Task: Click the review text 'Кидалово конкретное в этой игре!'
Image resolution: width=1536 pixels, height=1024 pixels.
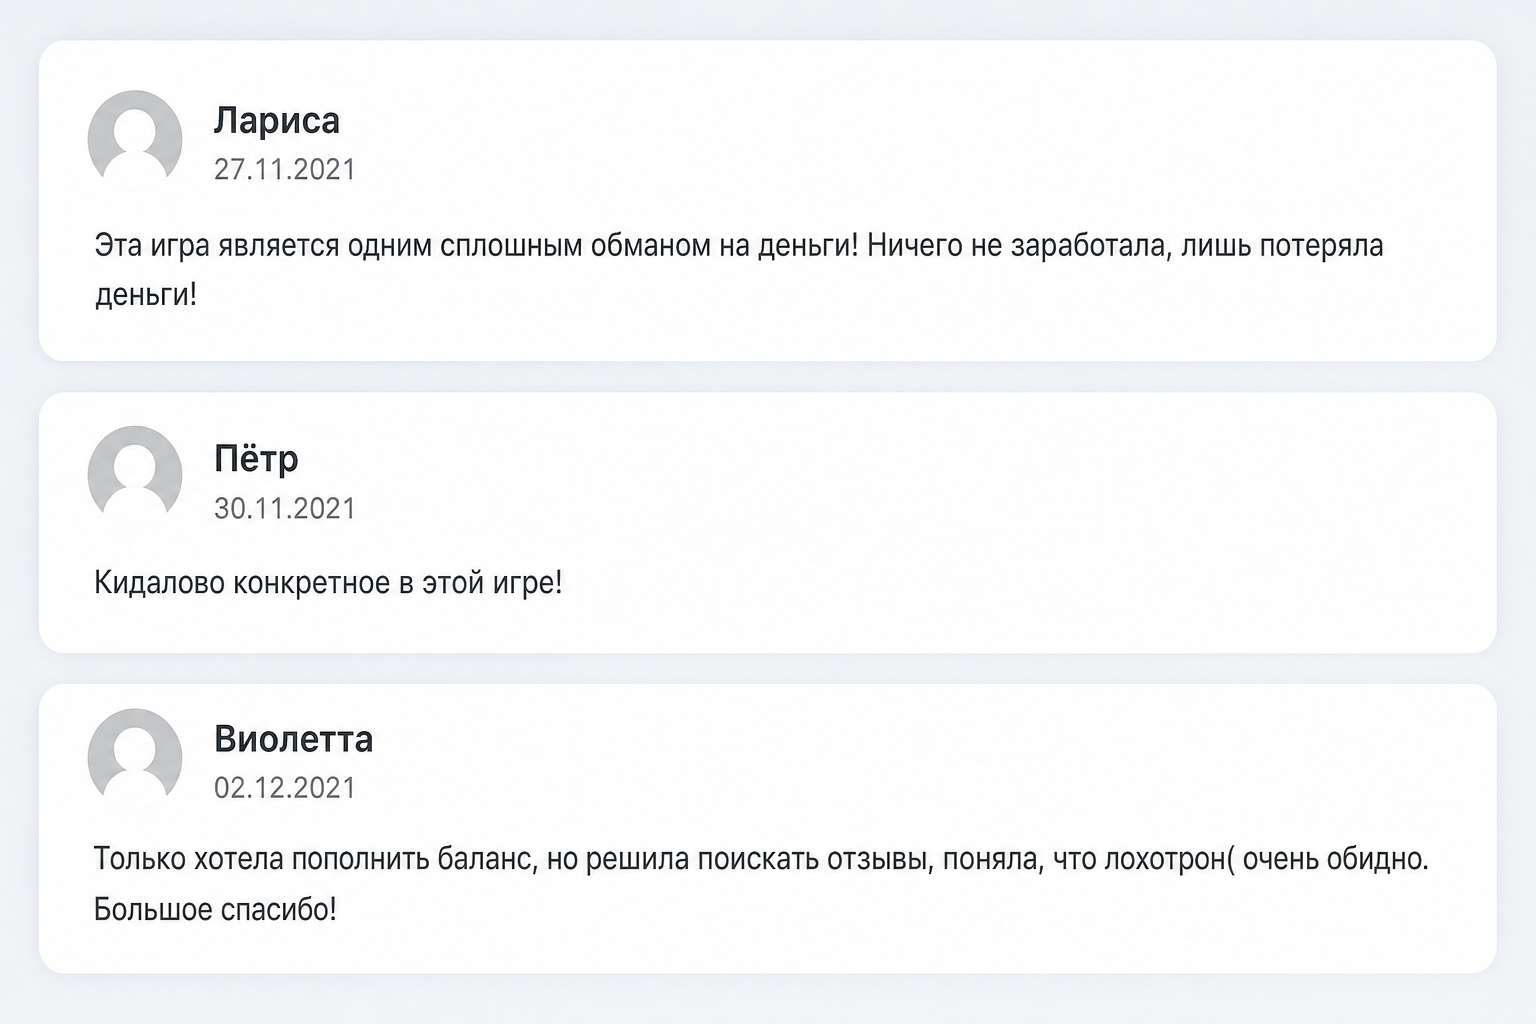Action: point(328,582)
